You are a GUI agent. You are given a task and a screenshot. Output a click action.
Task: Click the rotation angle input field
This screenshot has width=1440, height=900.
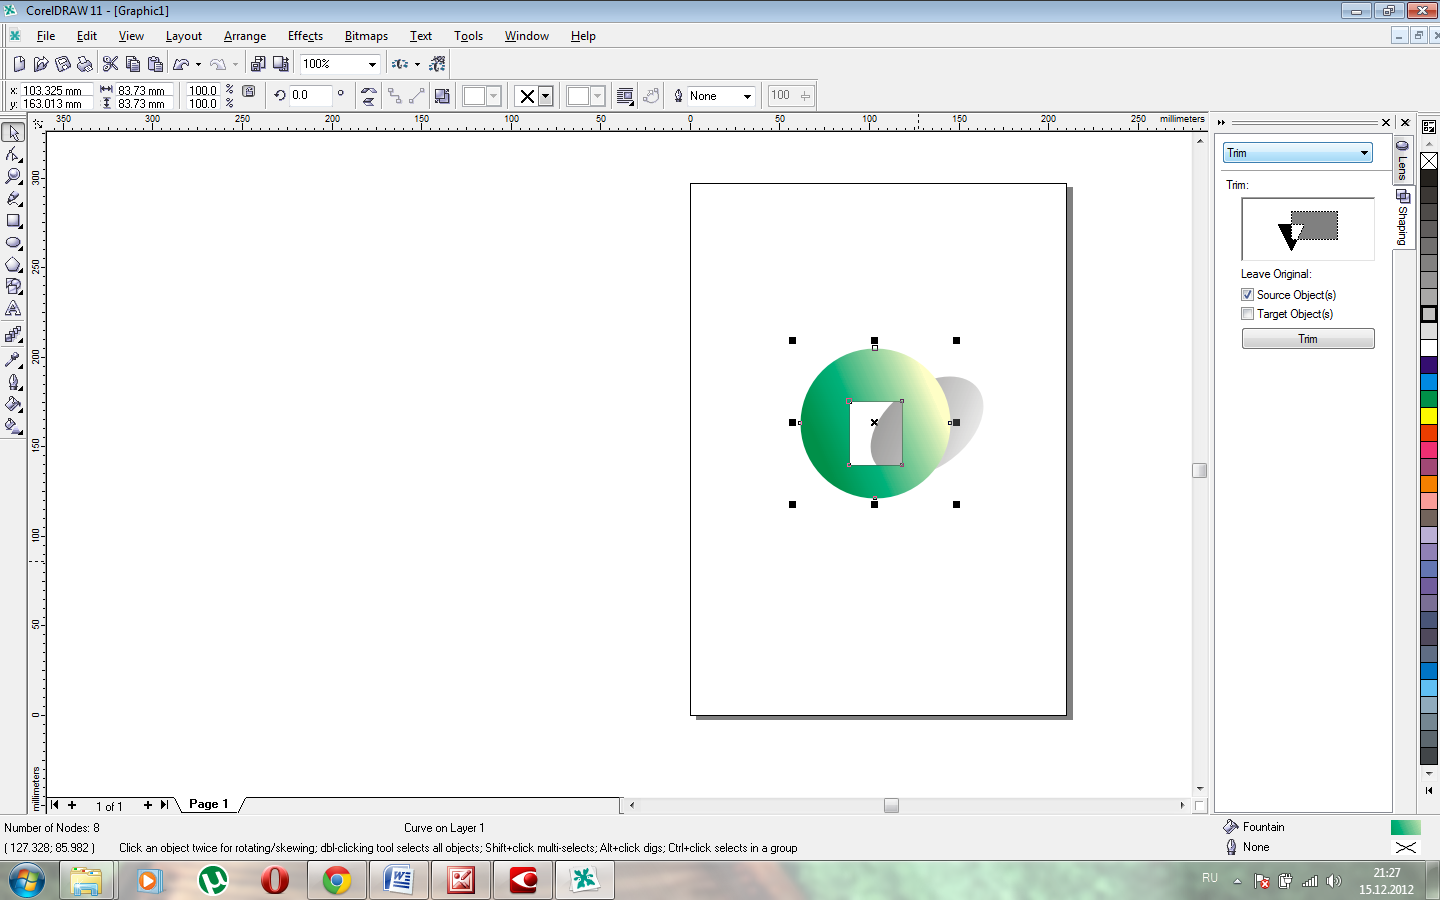tap(310, 96)
